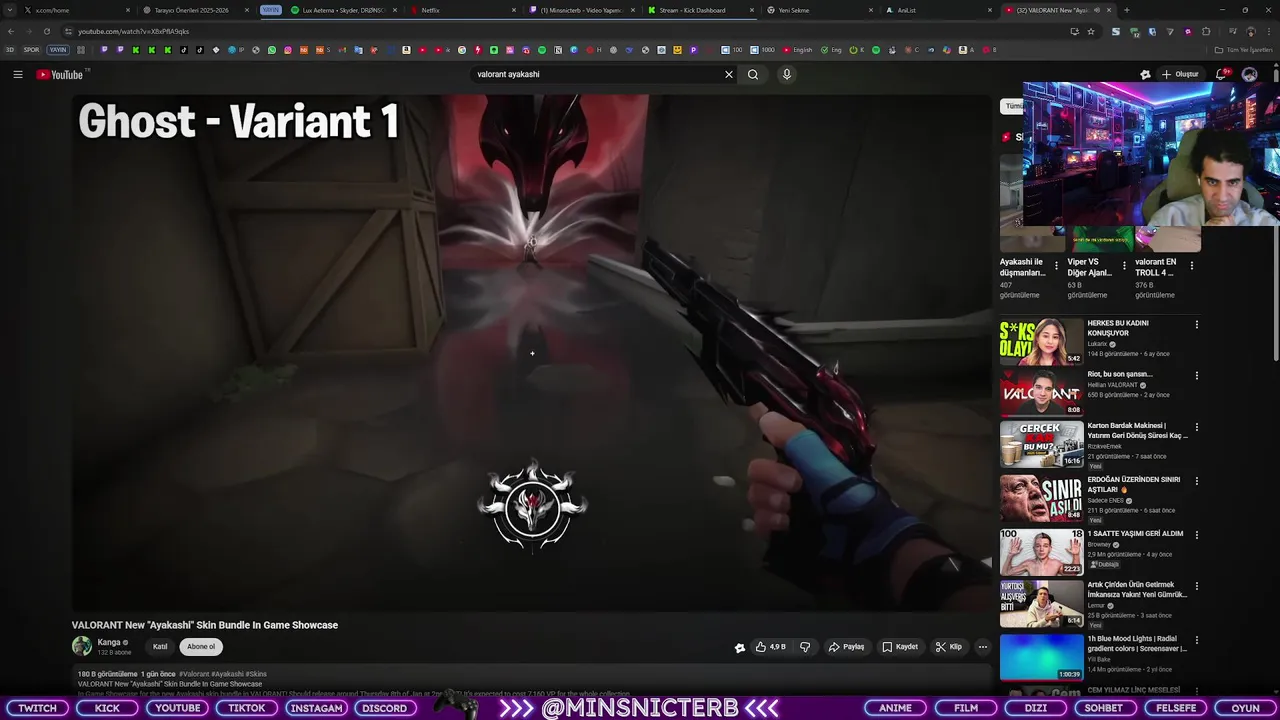Start voice search with the microphone
Screen dimensions: 1280x720
pos(787,74)
